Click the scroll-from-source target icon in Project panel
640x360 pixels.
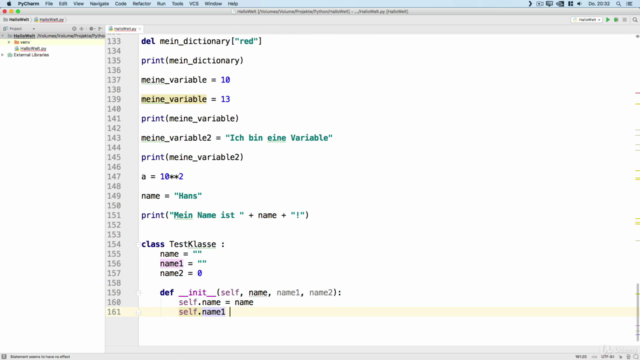[74, 29]
